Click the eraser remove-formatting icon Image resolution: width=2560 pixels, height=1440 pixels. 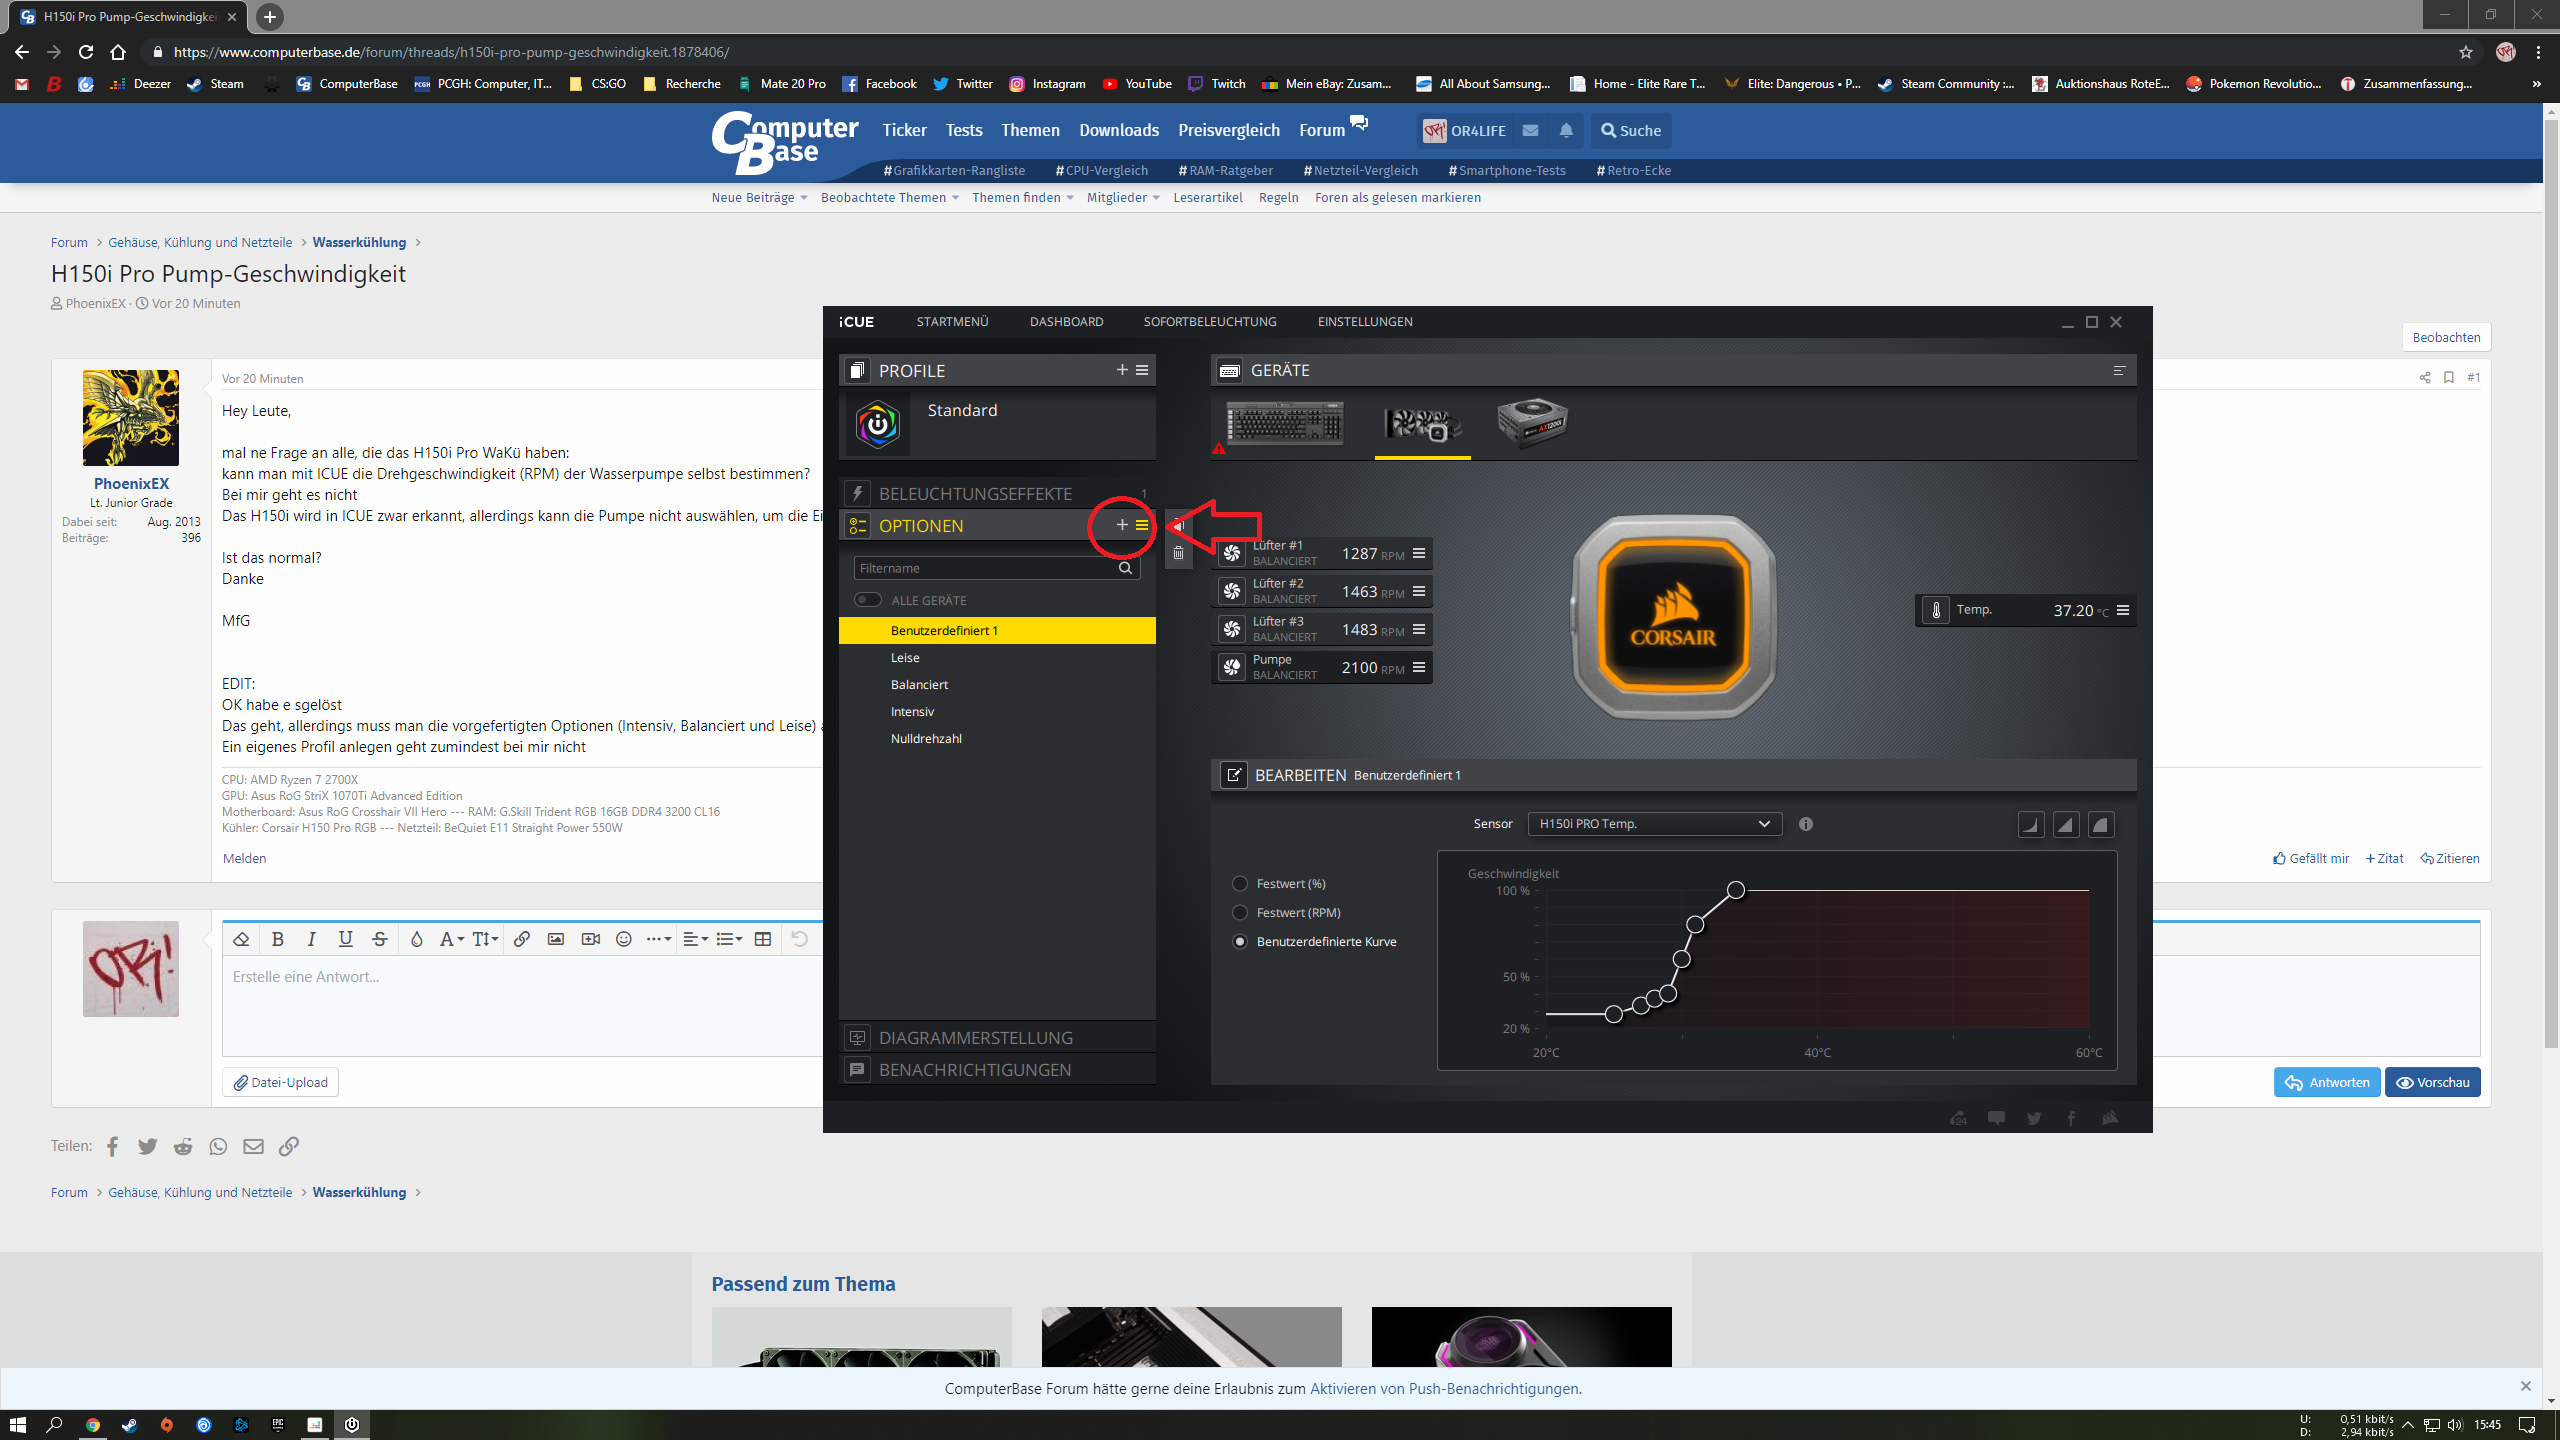[x=241, y=939]
